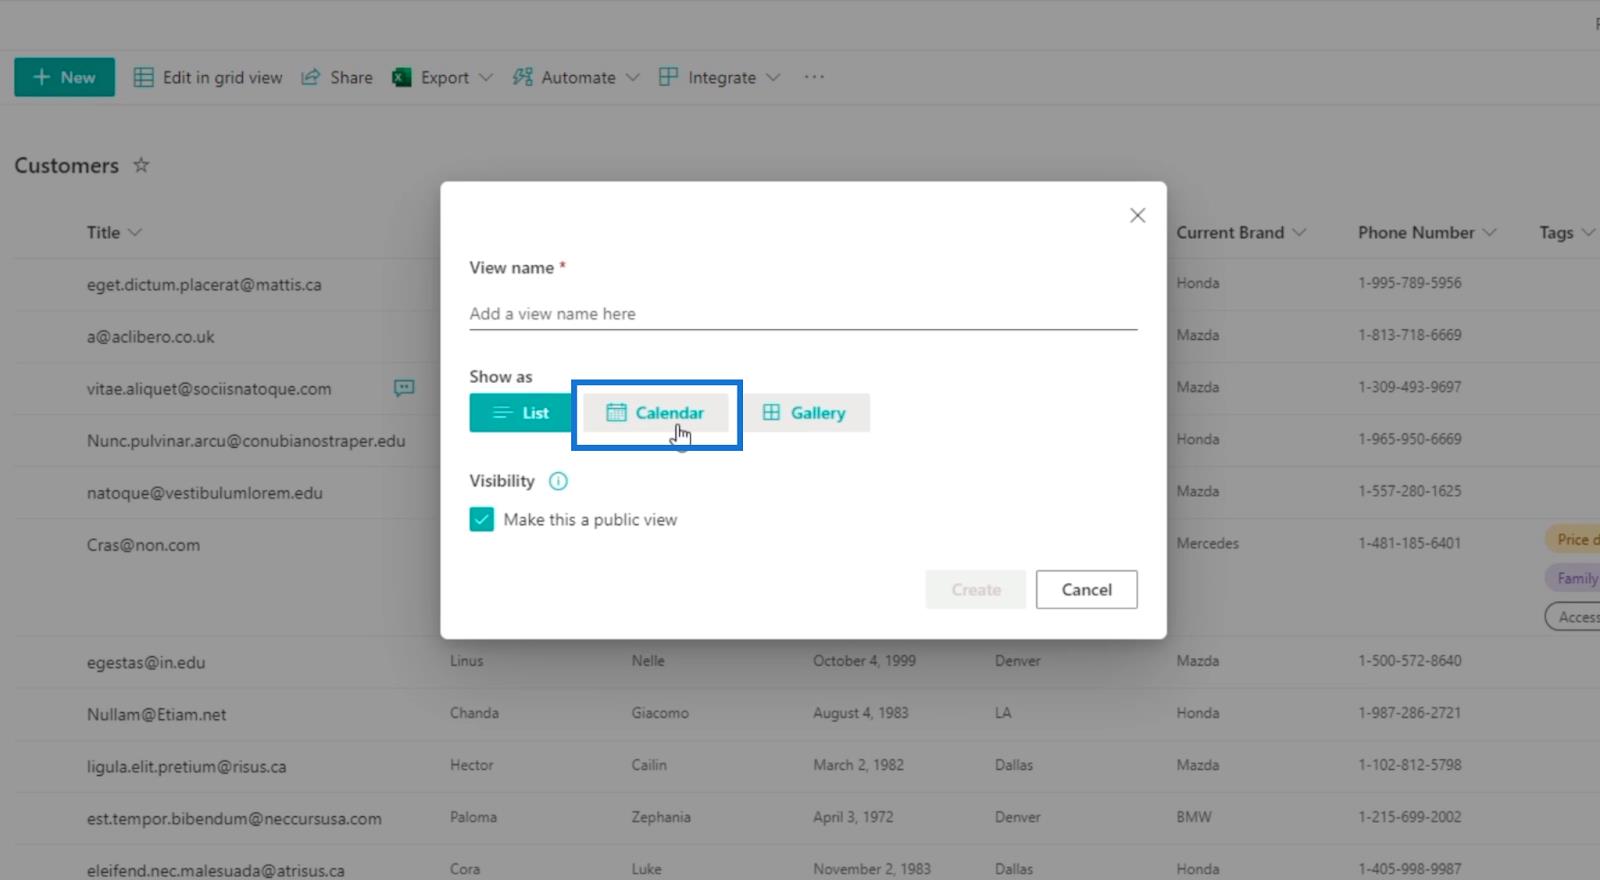Image resolution: width=1600 pixels, height=880 pixels.
Task: Click the Chanda name cell
Action: tap(474, 713)
